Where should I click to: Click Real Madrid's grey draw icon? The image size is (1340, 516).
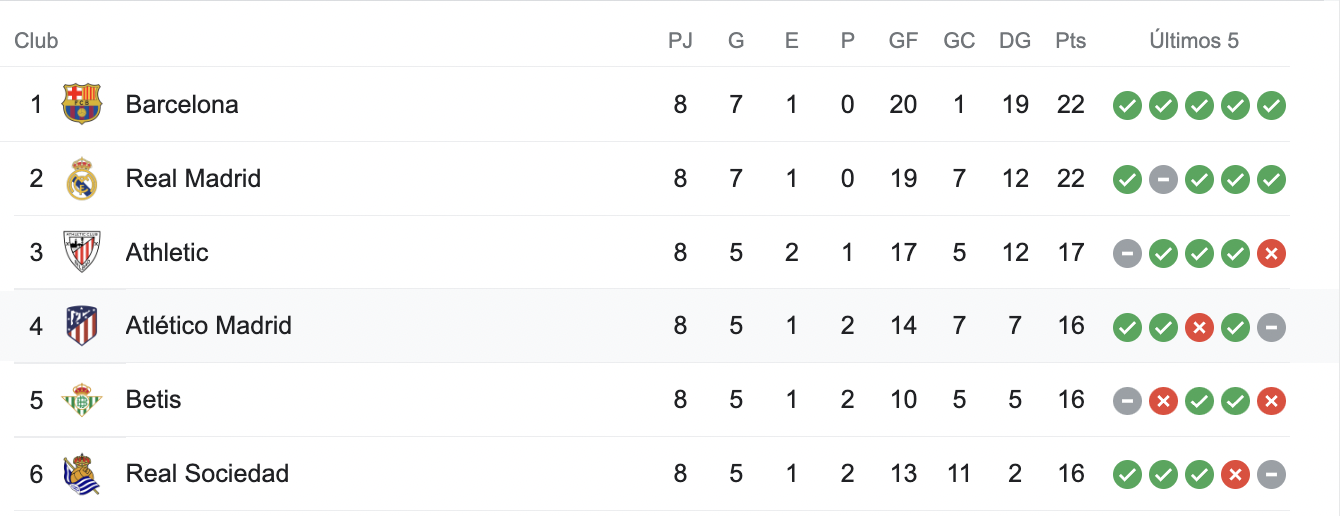[1163, 179]
